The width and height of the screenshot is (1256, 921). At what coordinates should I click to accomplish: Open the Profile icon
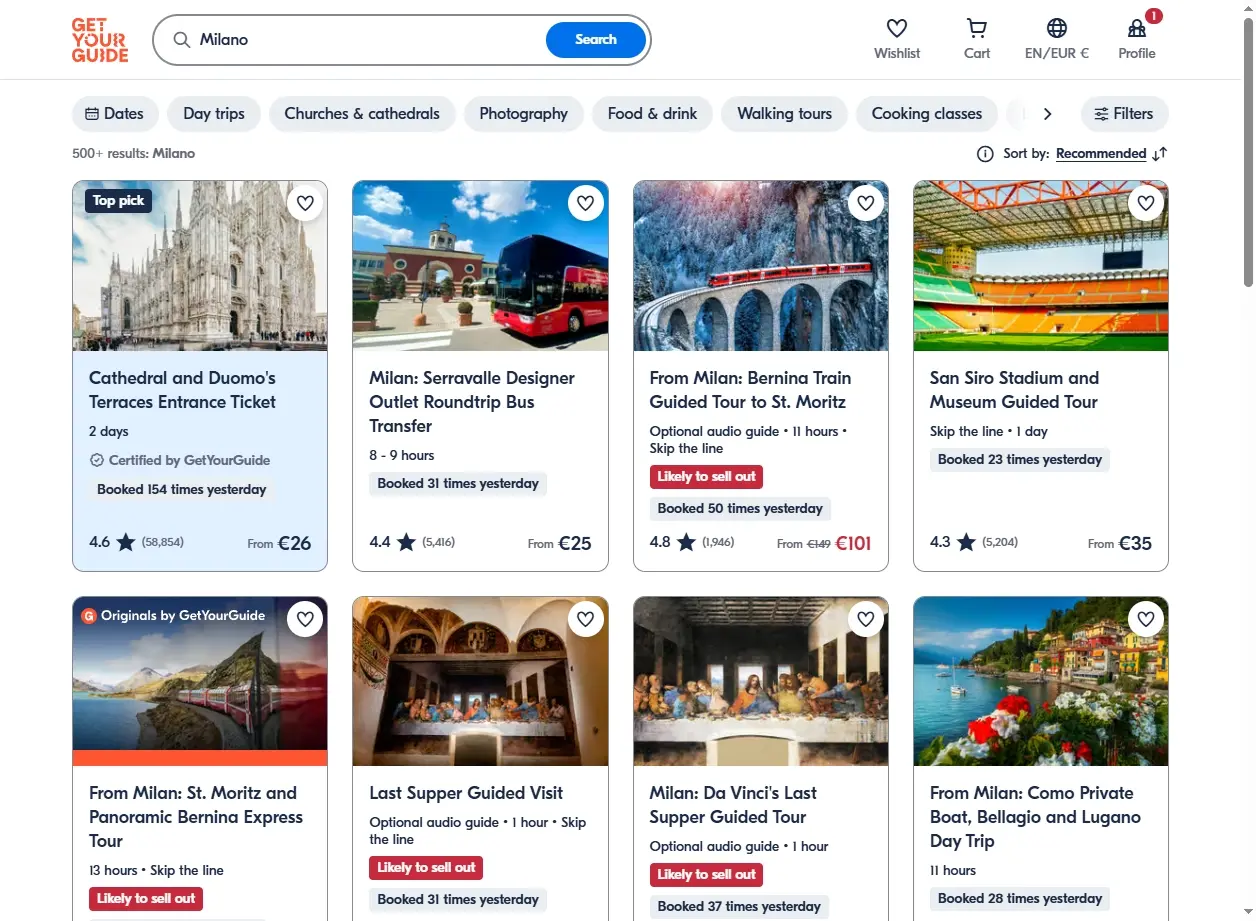click(1137, 28)
